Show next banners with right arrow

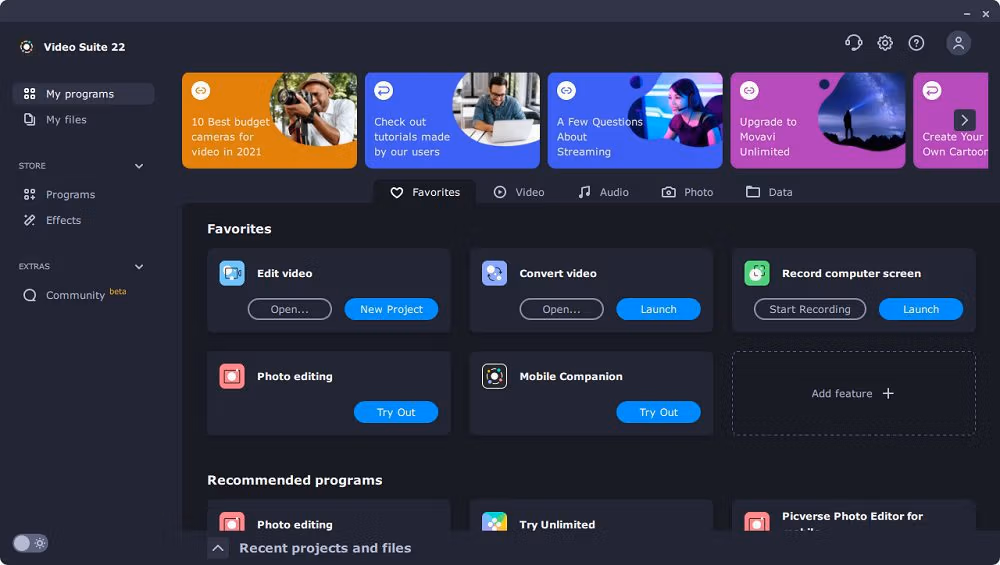(x=964, y=120)
